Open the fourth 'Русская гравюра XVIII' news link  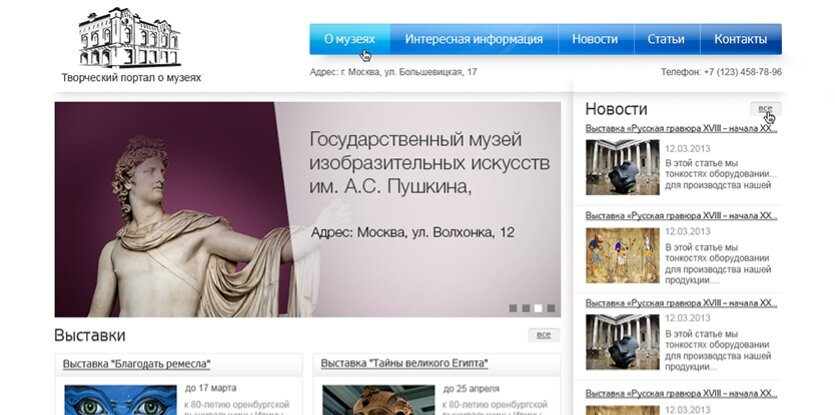(681, 394)
